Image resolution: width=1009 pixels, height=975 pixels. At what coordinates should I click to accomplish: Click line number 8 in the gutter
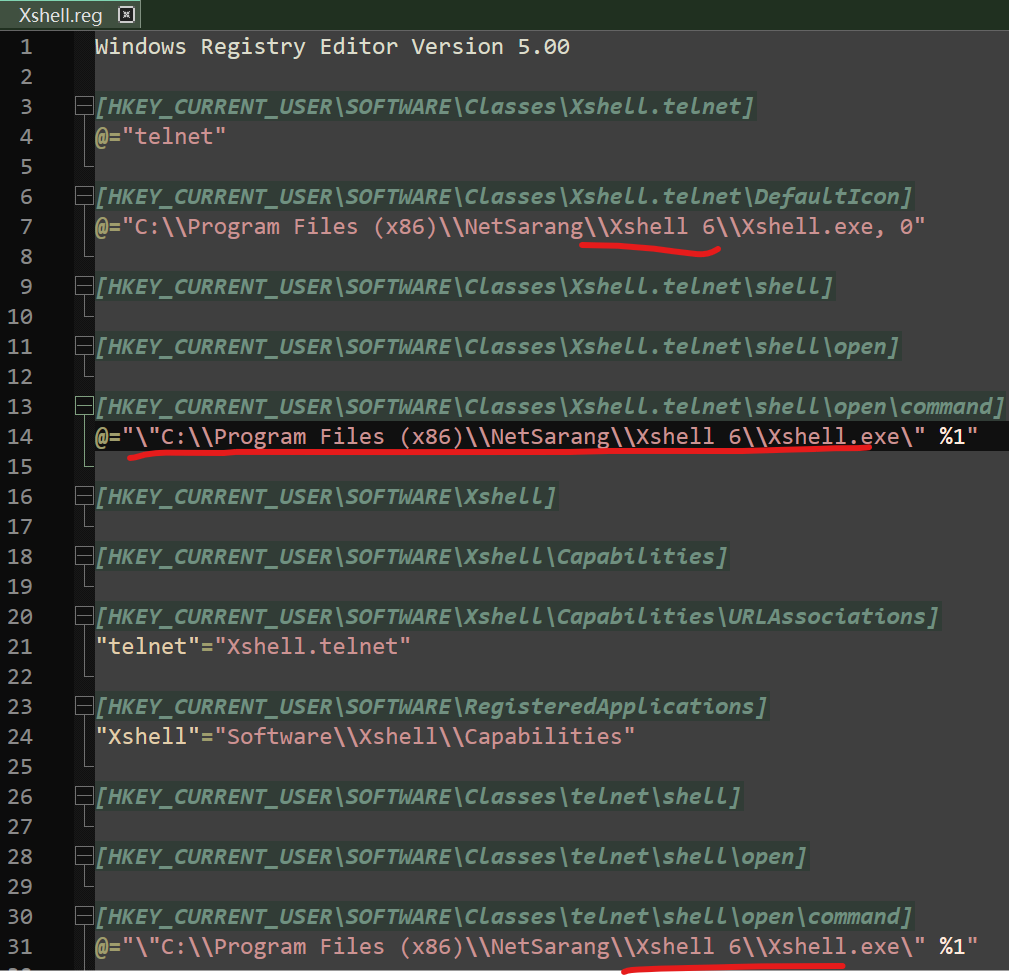tap(26, 256)
